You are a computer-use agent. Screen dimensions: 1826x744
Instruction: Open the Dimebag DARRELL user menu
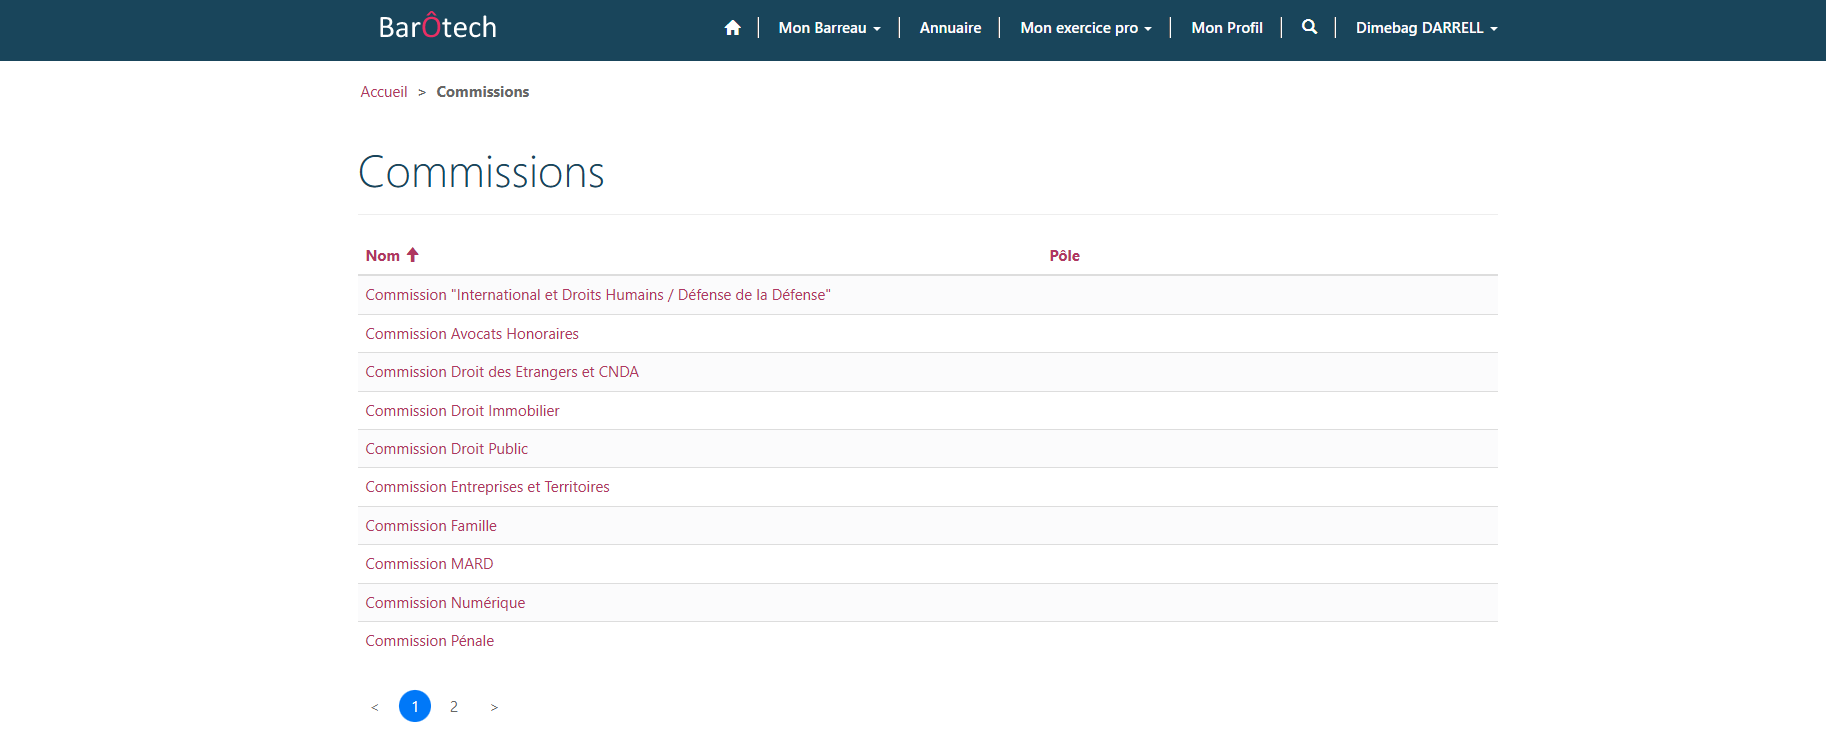(x=1425, y=28)
